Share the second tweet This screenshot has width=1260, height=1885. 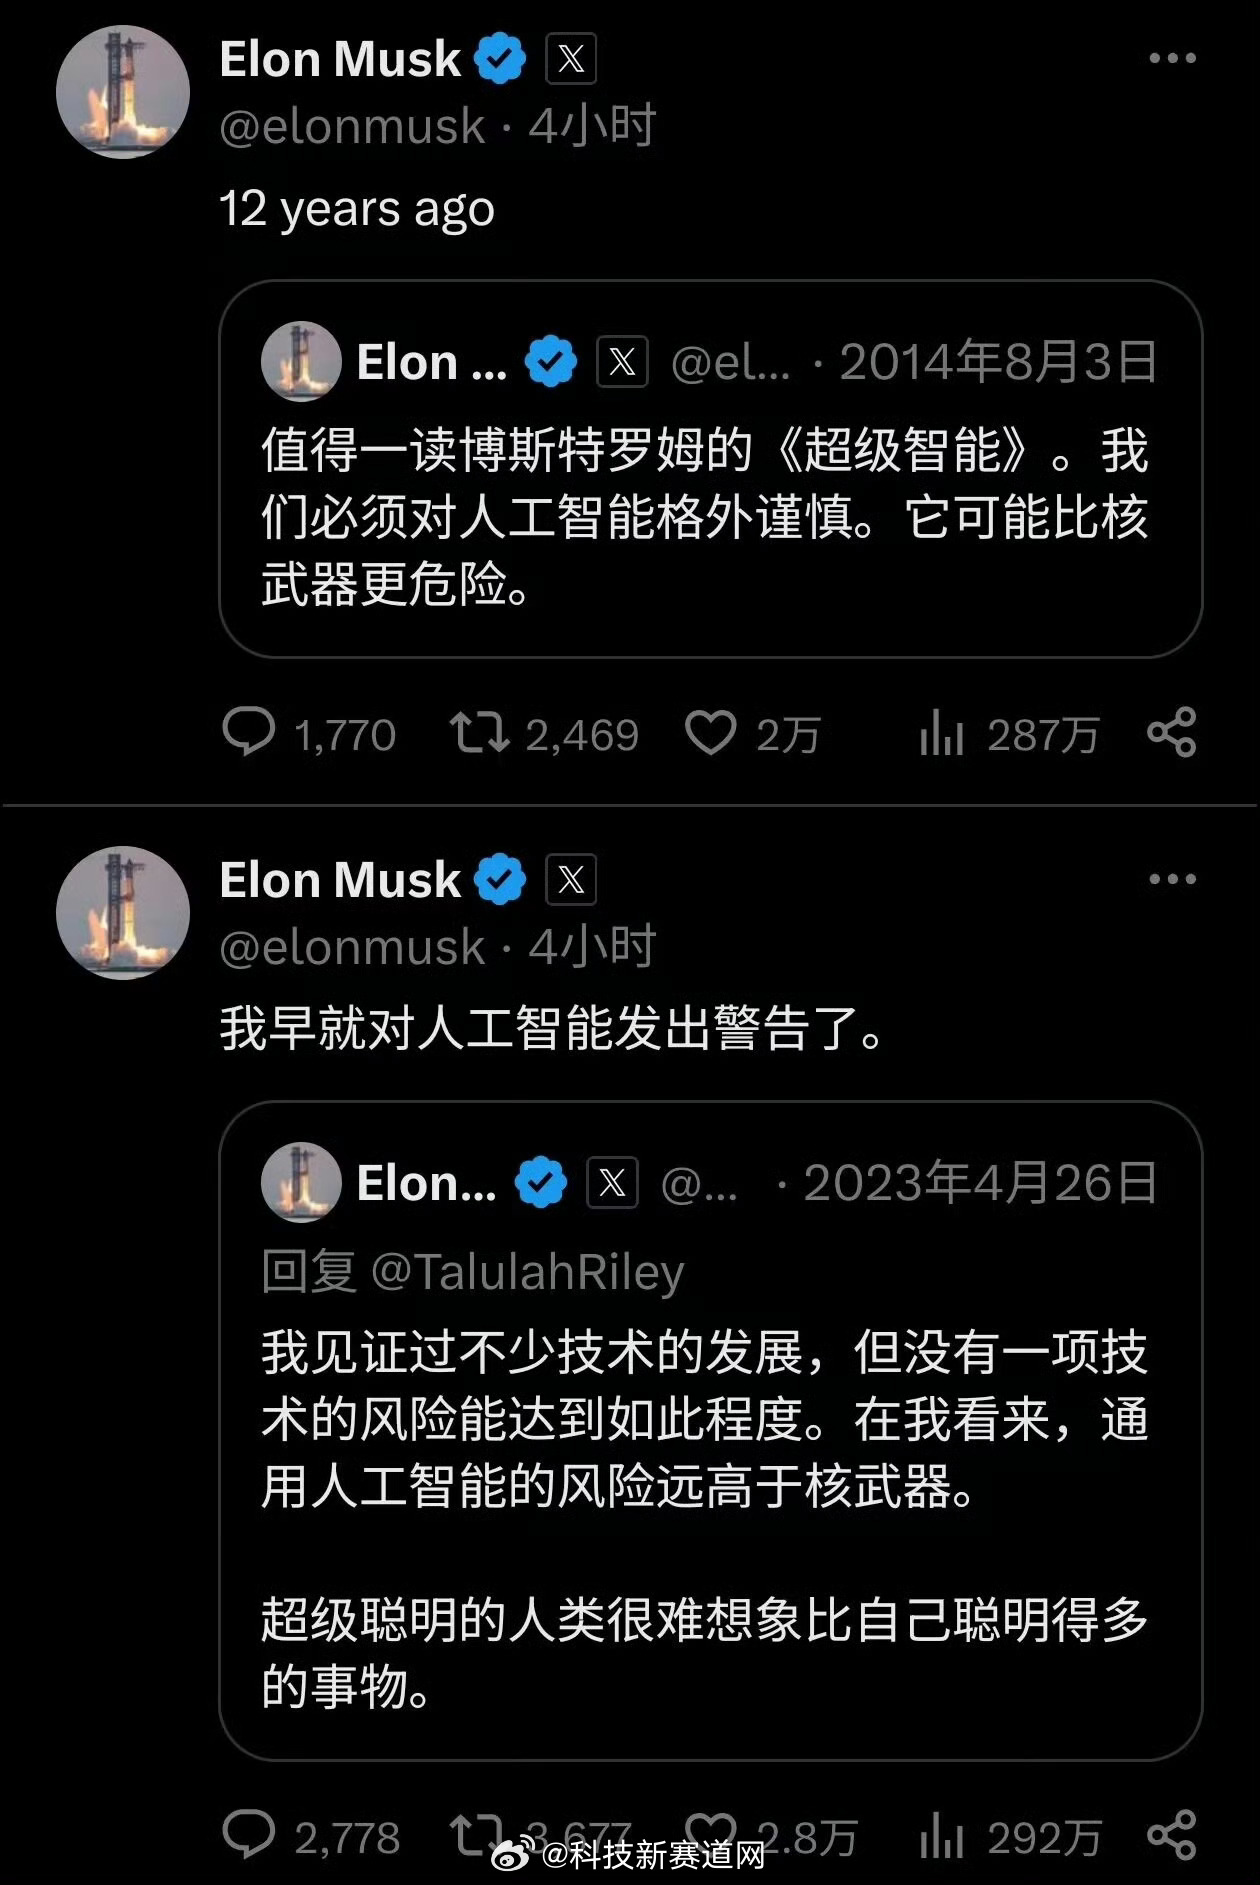1171,1835
